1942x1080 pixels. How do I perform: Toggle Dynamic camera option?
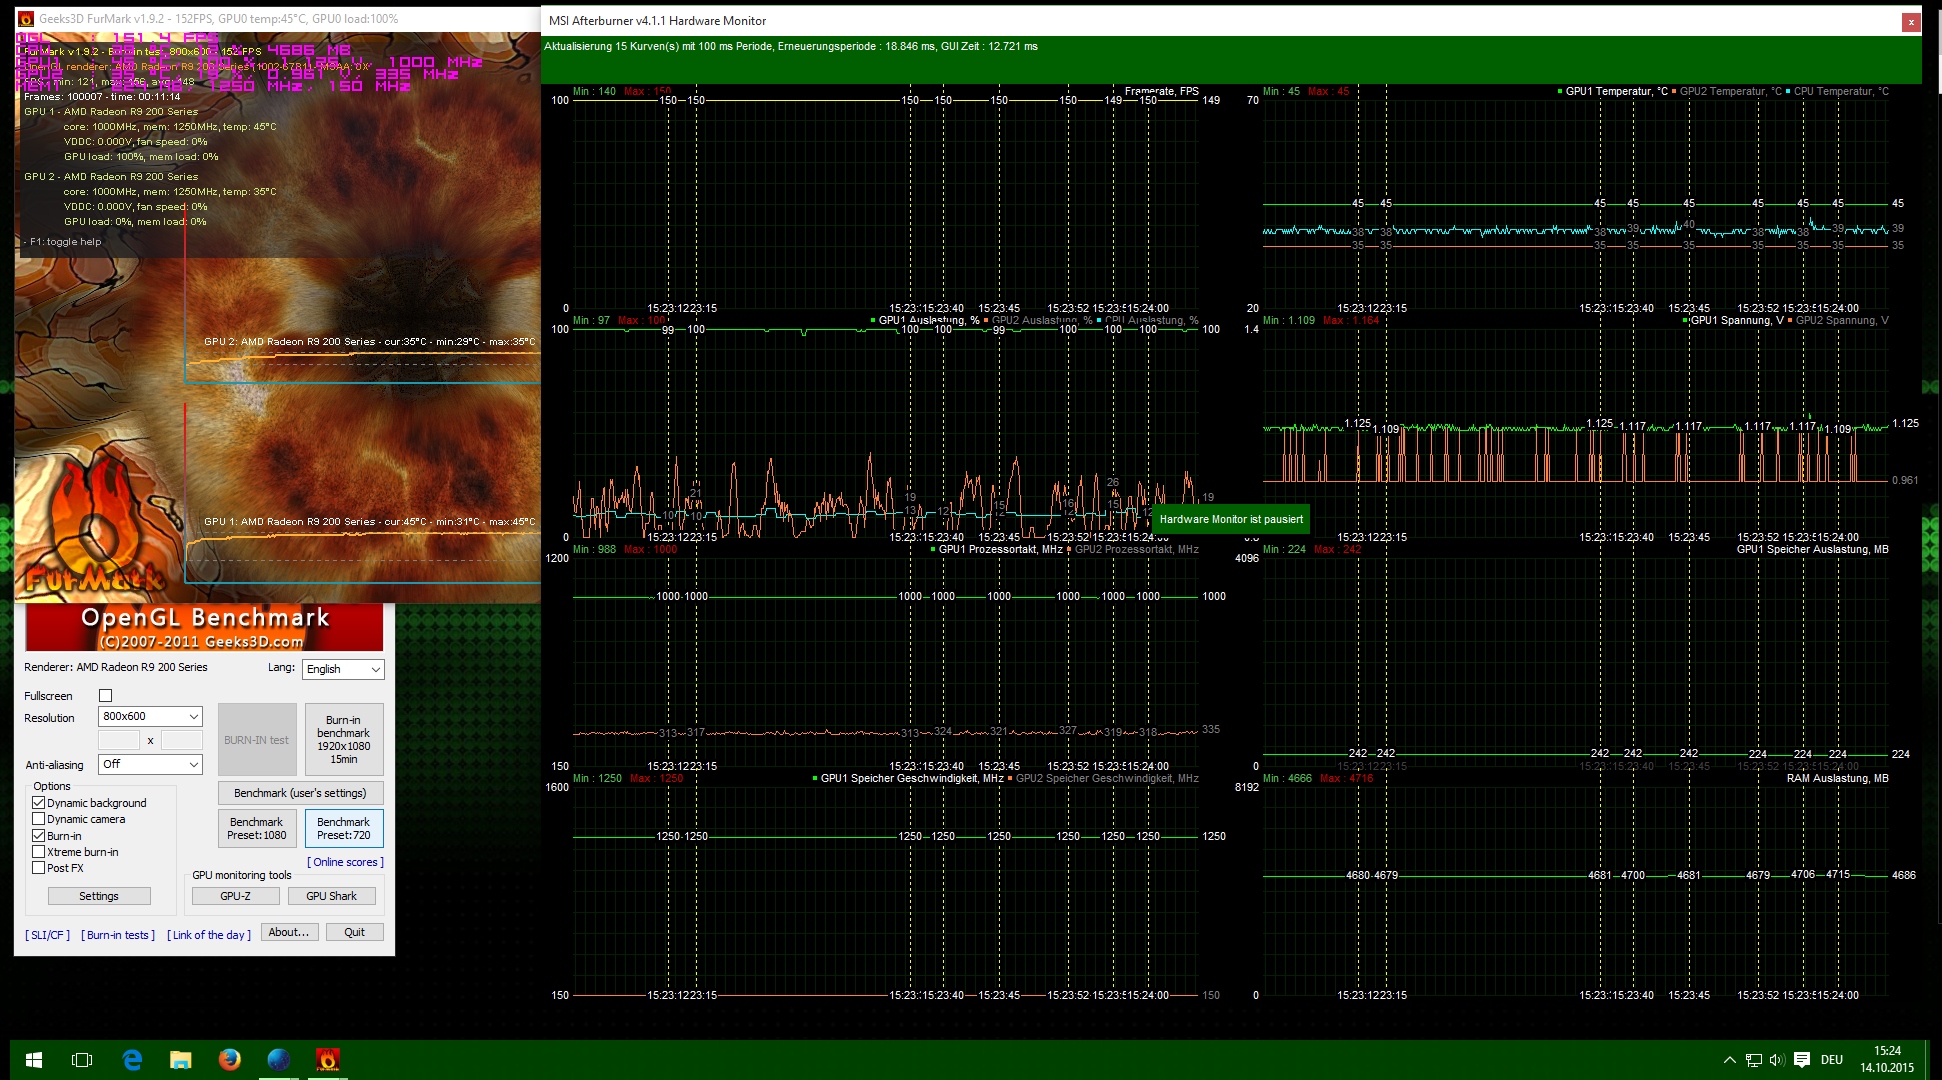tap(39, 819)
